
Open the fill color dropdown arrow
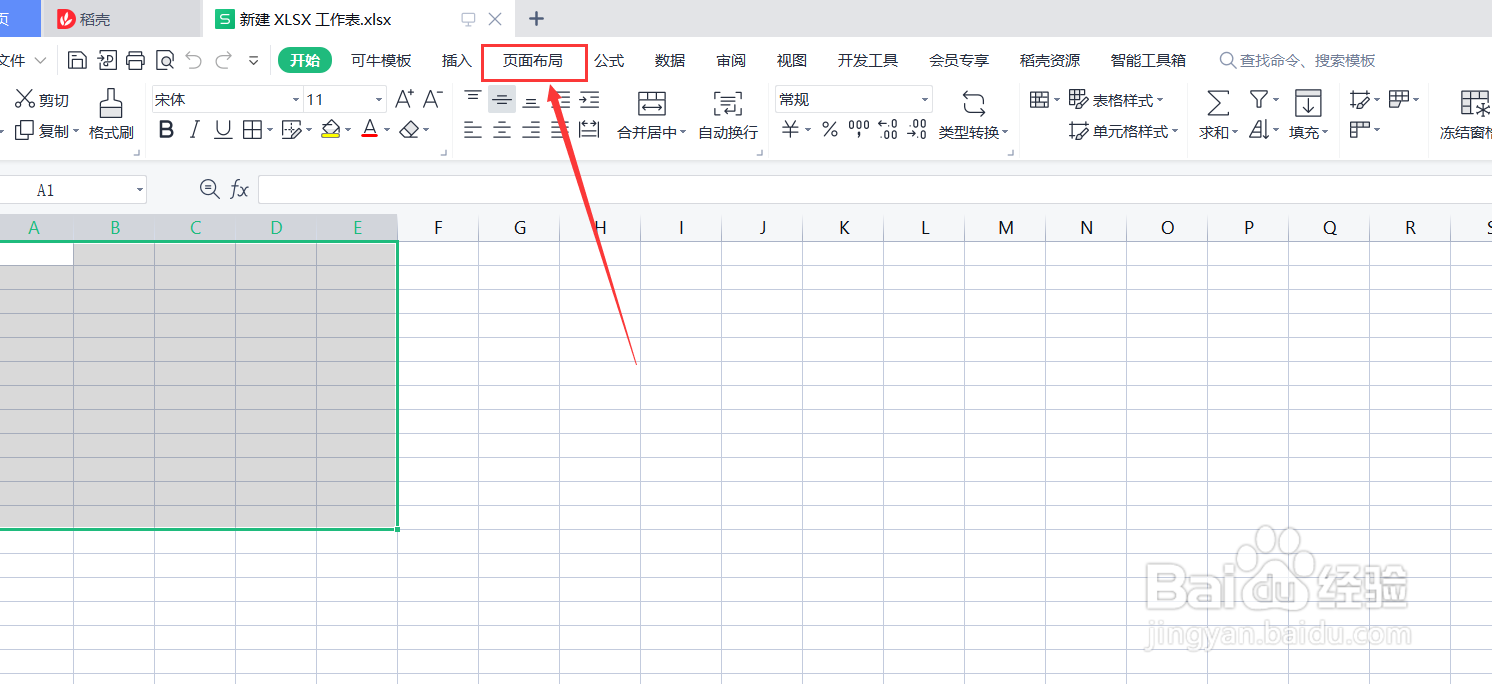[348, 131]
